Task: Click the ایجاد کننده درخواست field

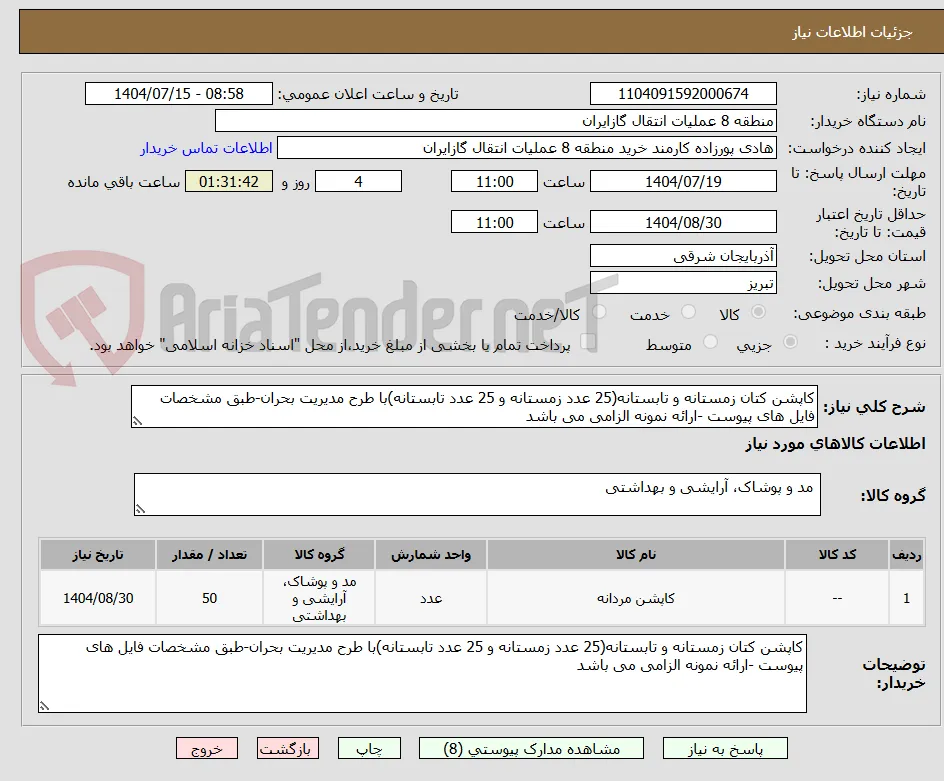Action: coord(527,148)
